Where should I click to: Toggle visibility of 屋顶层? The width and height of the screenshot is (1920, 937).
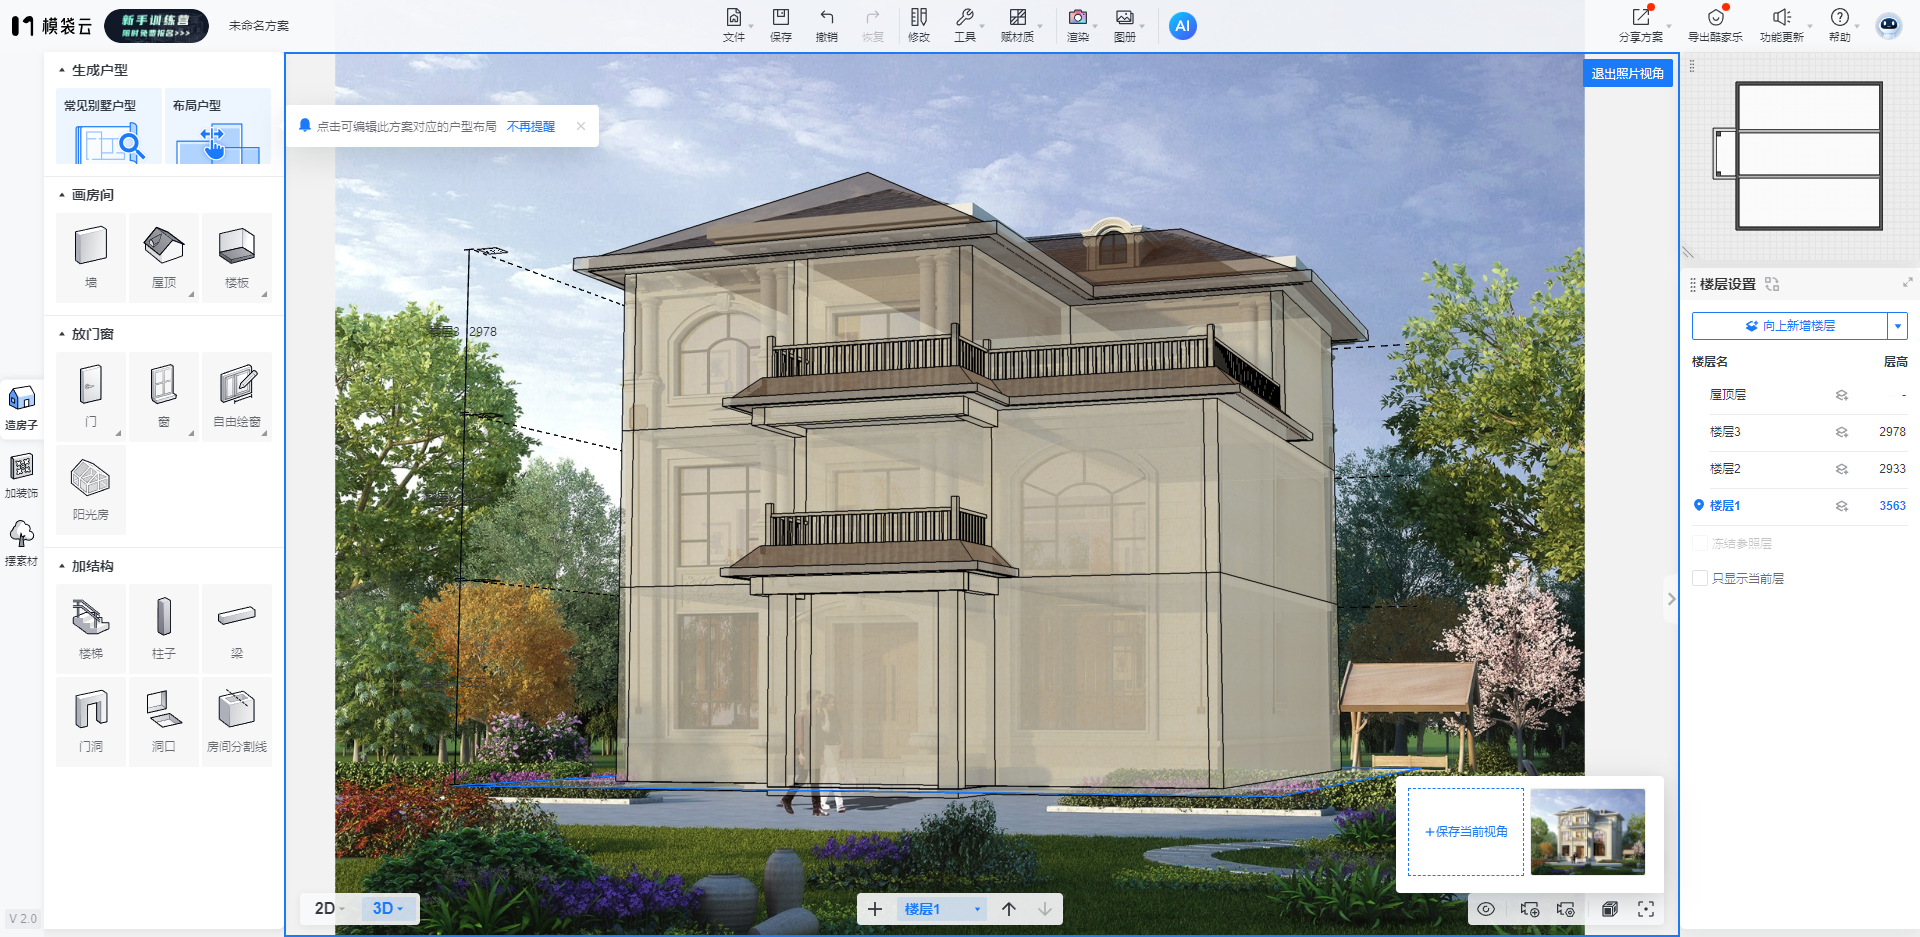pyautogui.click(x=1841, y=395)
